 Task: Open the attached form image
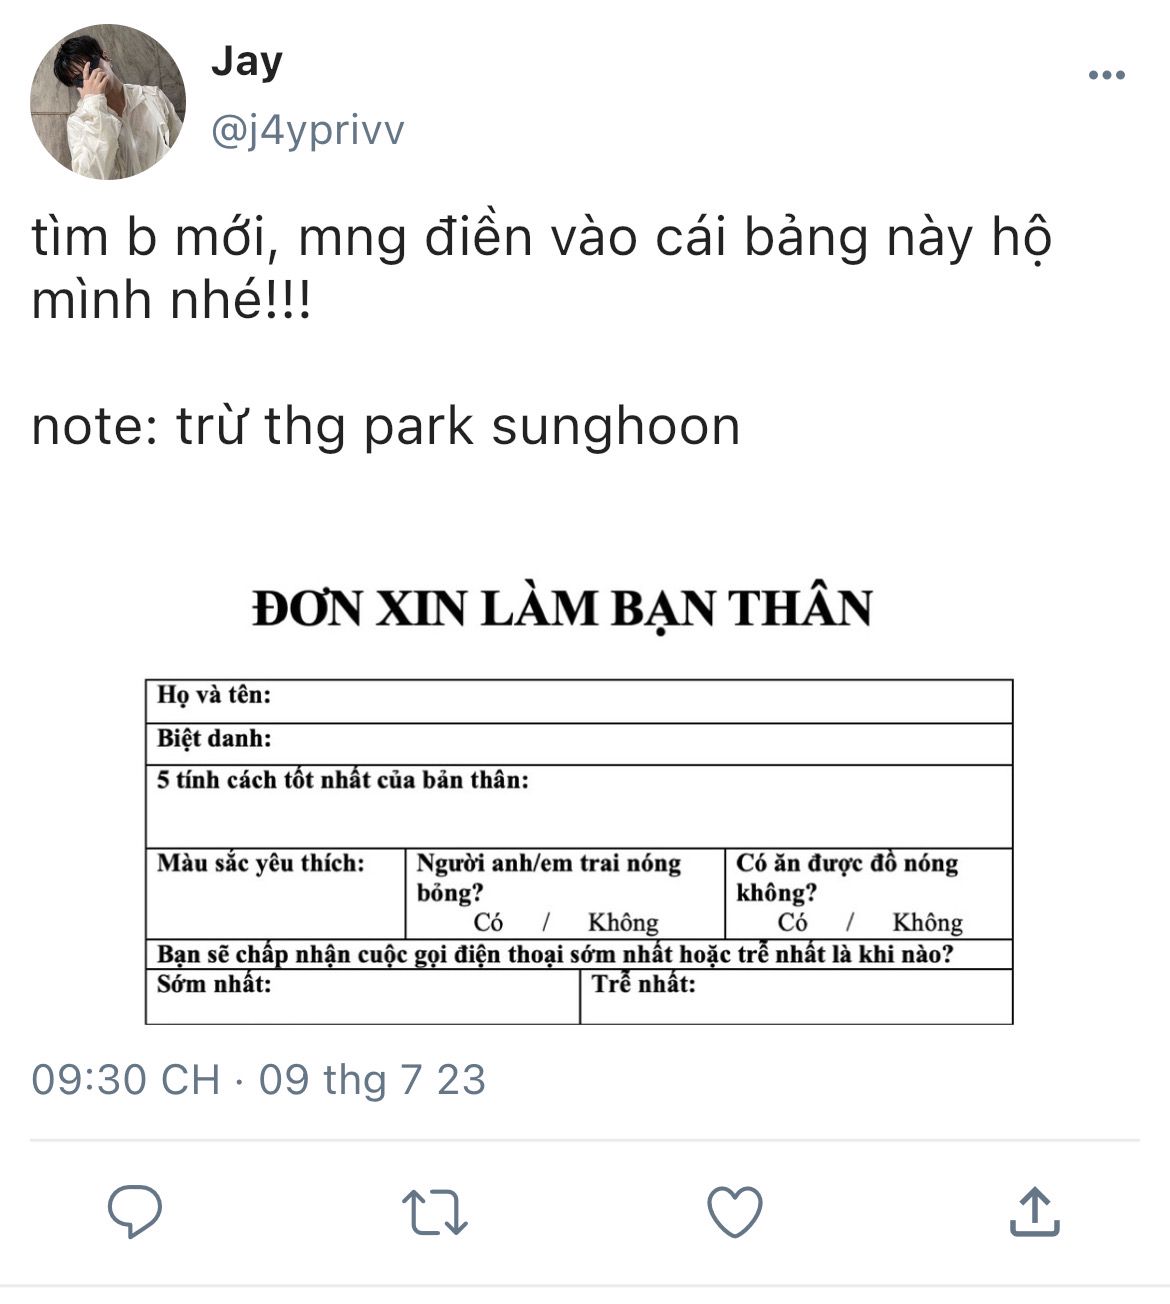(579, 800)
